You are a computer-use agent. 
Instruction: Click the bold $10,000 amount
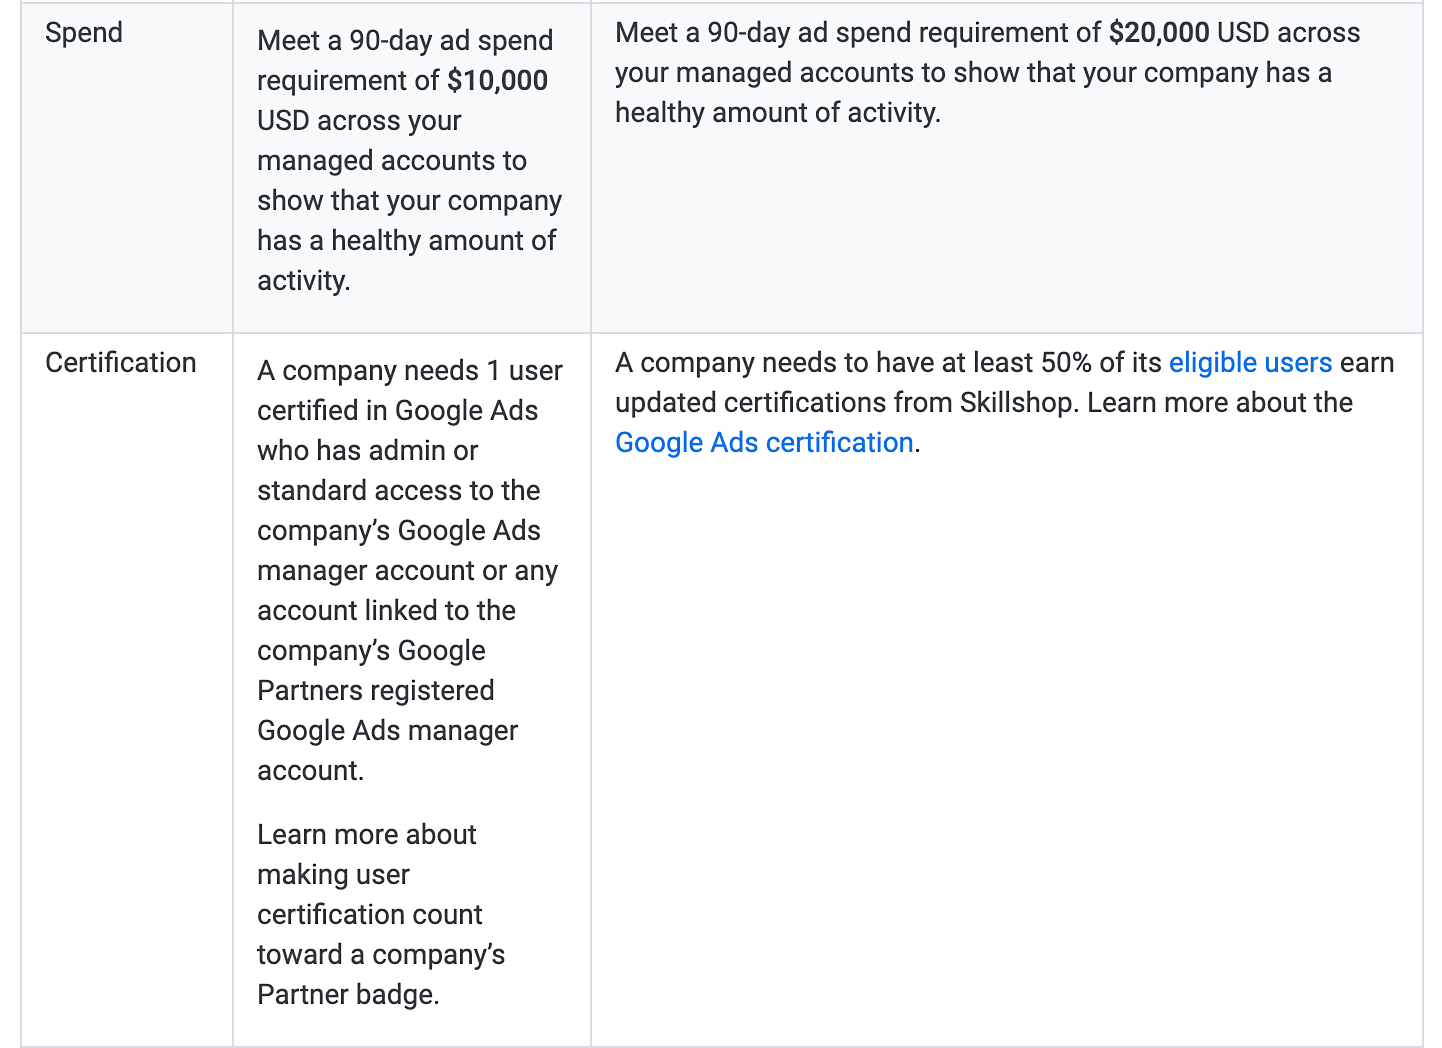(497, 81)
